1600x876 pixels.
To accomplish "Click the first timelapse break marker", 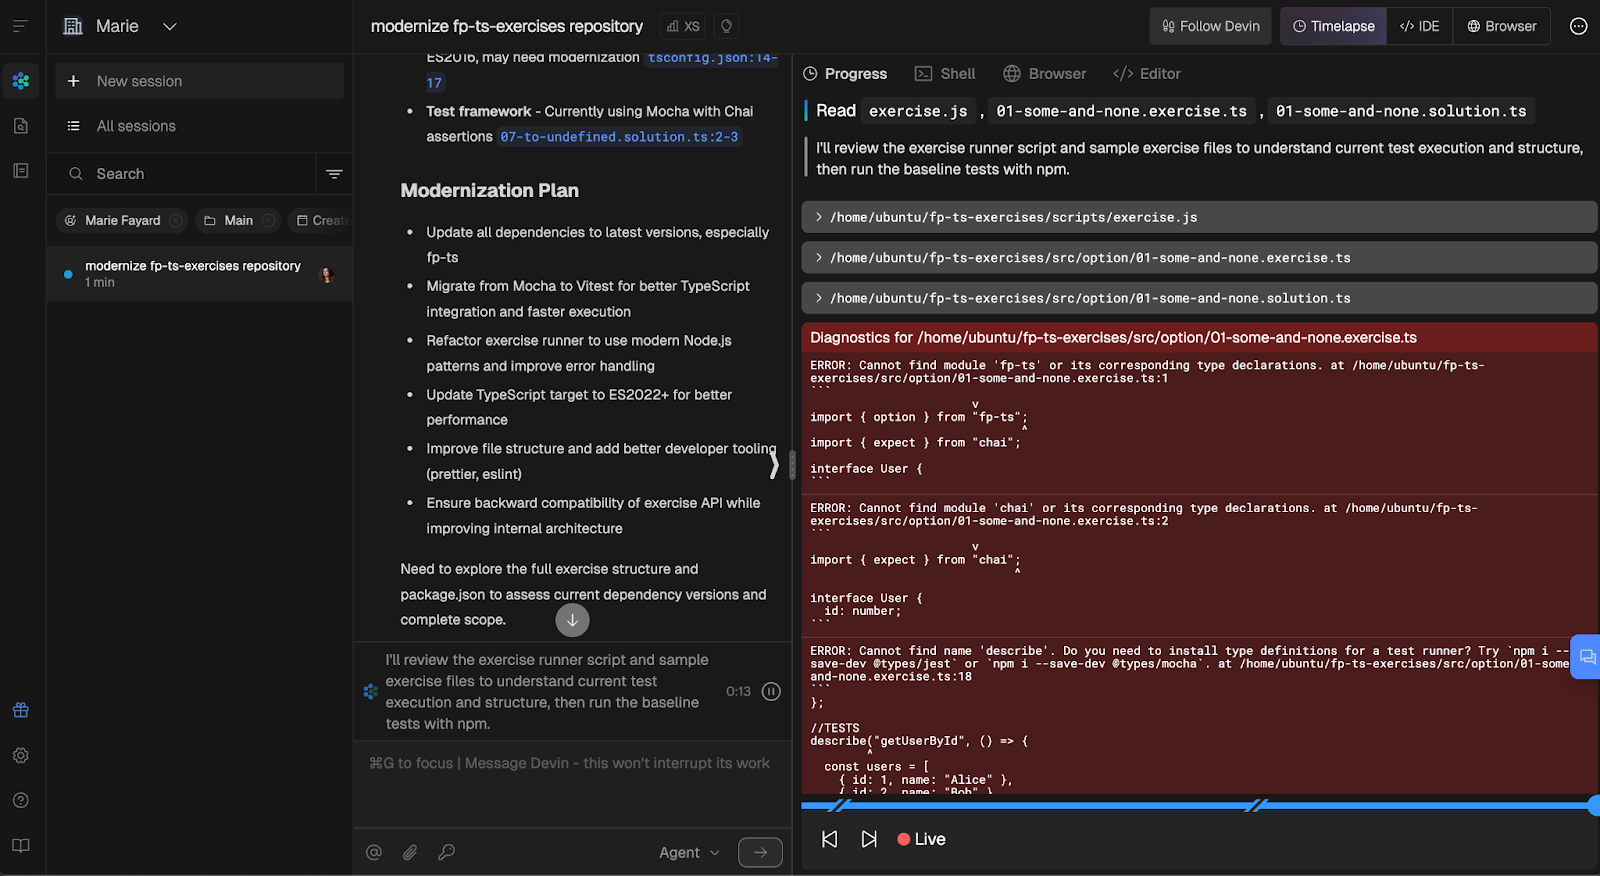I will (840, 806).
